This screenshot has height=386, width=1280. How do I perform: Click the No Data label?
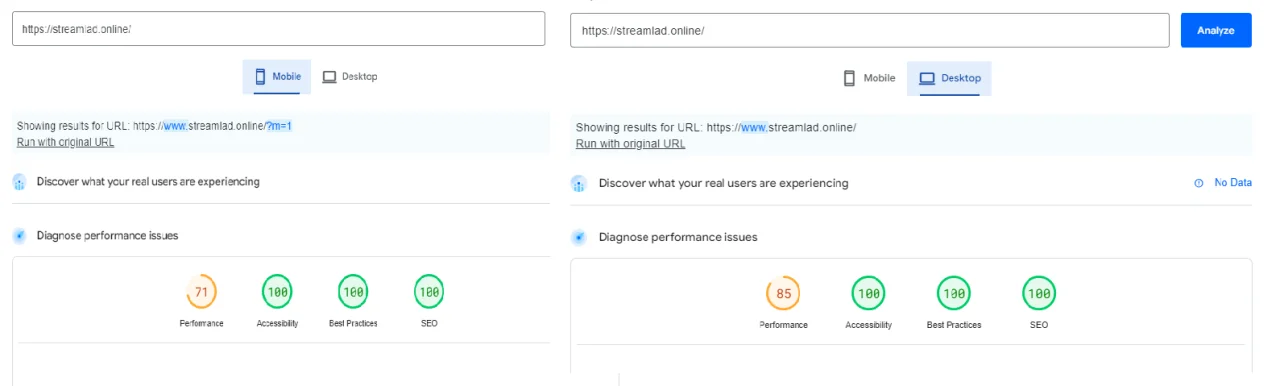tap(1233, 183)
